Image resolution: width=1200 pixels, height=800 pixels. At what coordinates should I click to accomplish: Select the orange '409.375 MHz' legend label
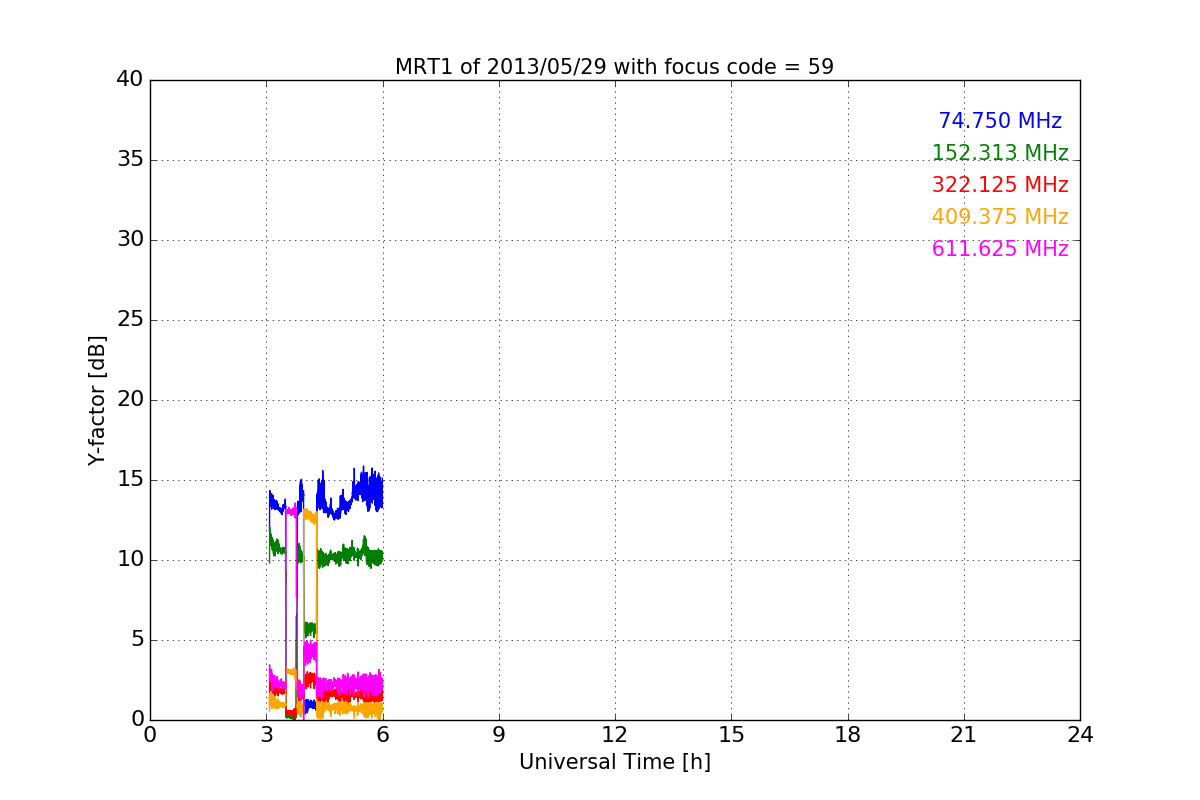(x=1000, y=217)
